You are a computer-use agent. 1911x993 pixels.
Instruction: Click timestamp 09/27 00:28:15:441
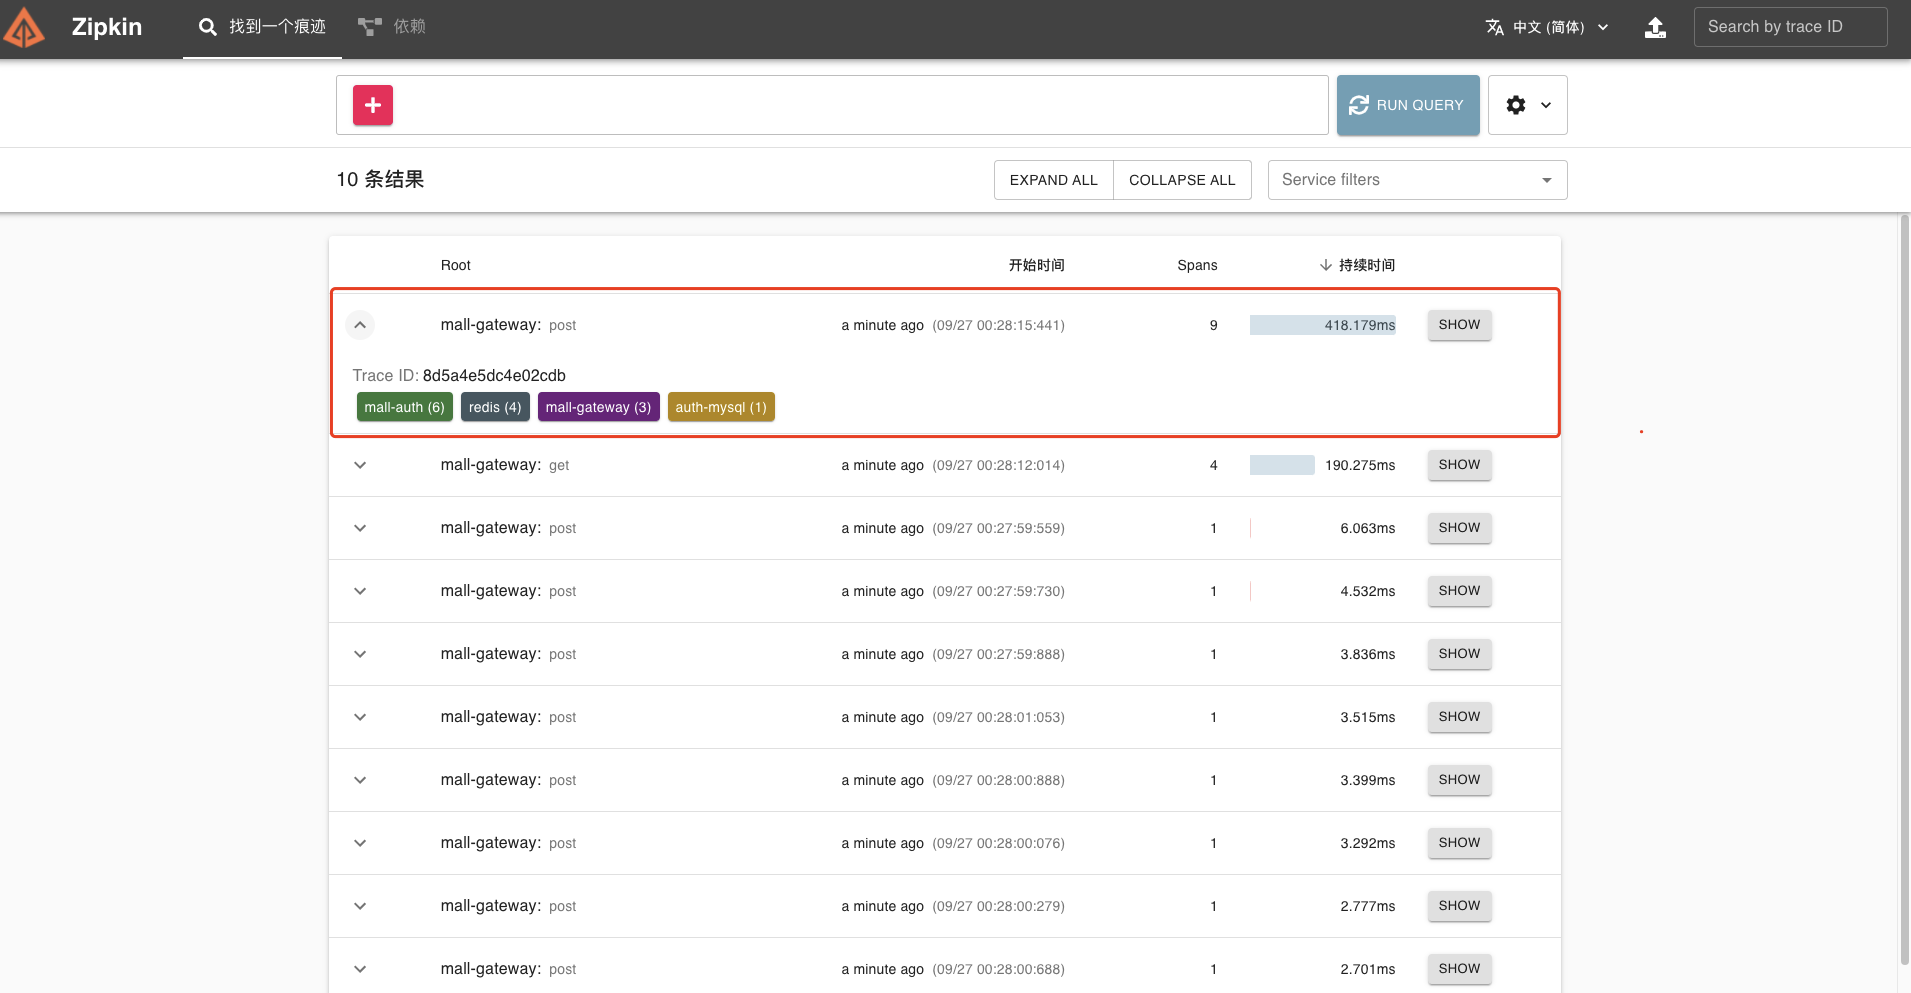pyautogui.click(x=998, y=325)
